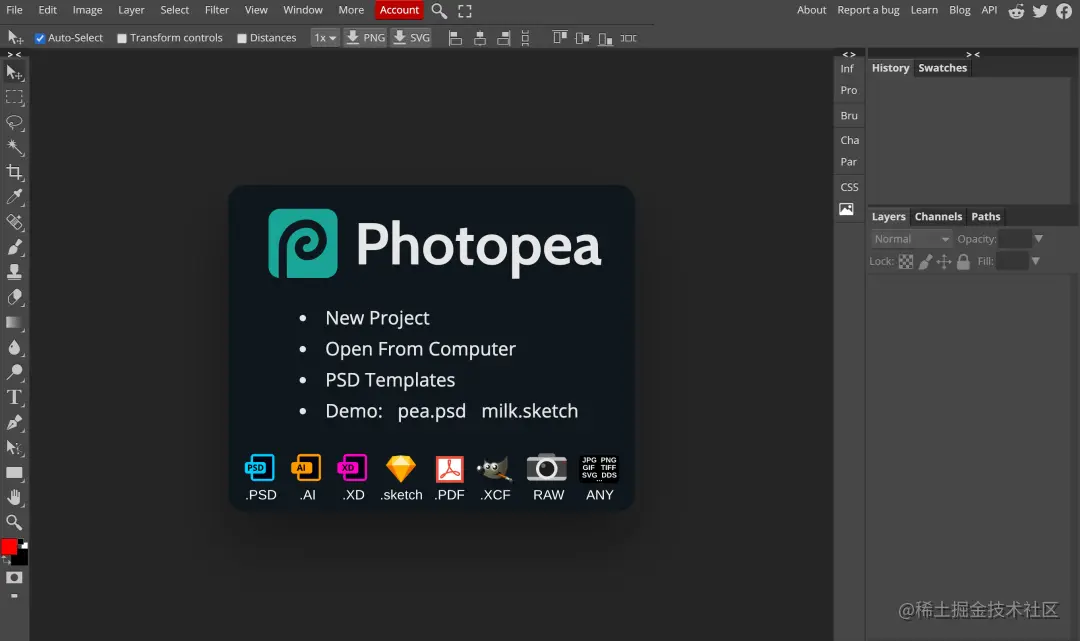Collapse the left toolbar with arrows
Image resolution: width=1080 pixels, height=641 pixels.
pyautogui.click(x=14, y=54)
